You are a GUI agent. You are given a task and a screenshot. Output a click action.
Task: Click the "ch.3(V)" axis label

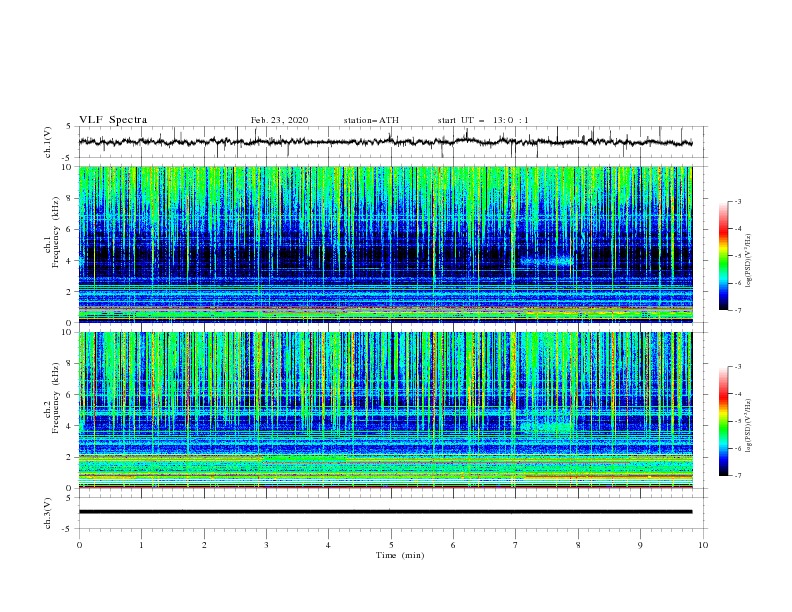[48, 513]
